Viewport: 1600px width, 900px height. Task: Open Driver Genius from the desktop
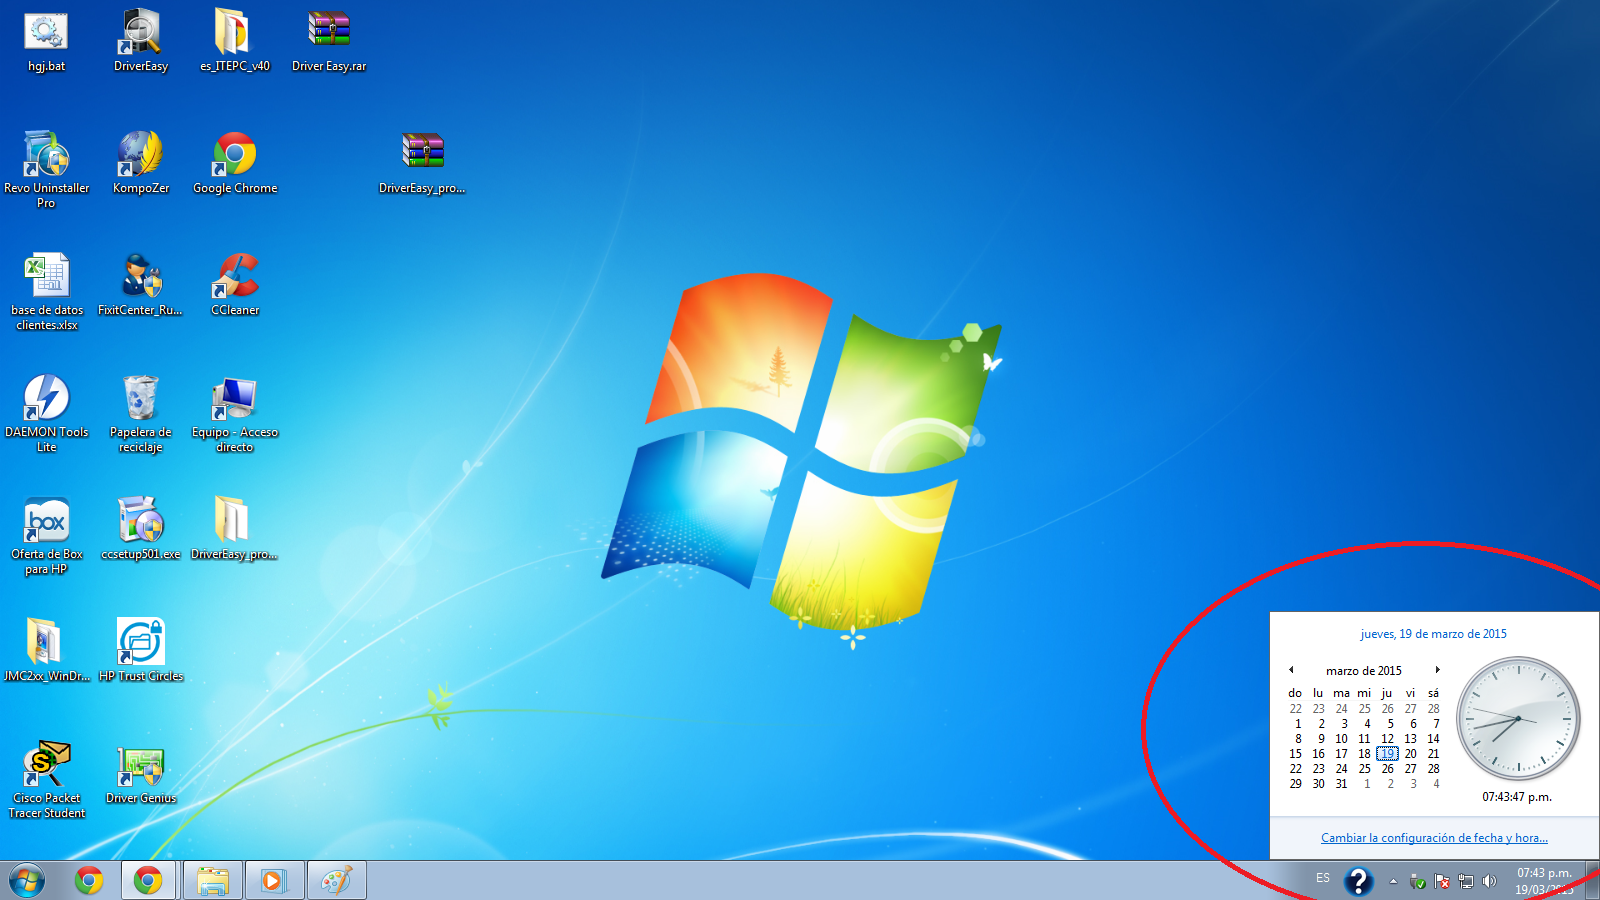(x=140, y=768)
